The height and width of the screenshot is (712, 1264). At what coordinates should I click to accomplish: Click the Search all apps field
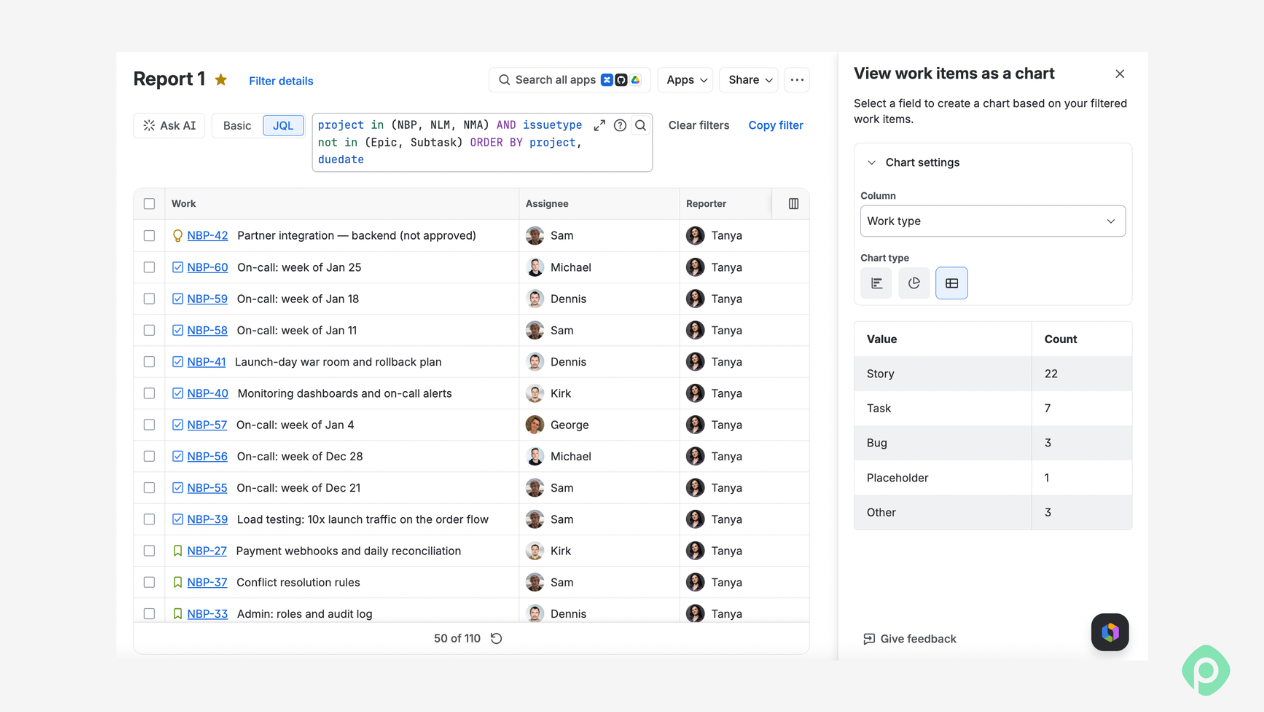click(570, 80)
